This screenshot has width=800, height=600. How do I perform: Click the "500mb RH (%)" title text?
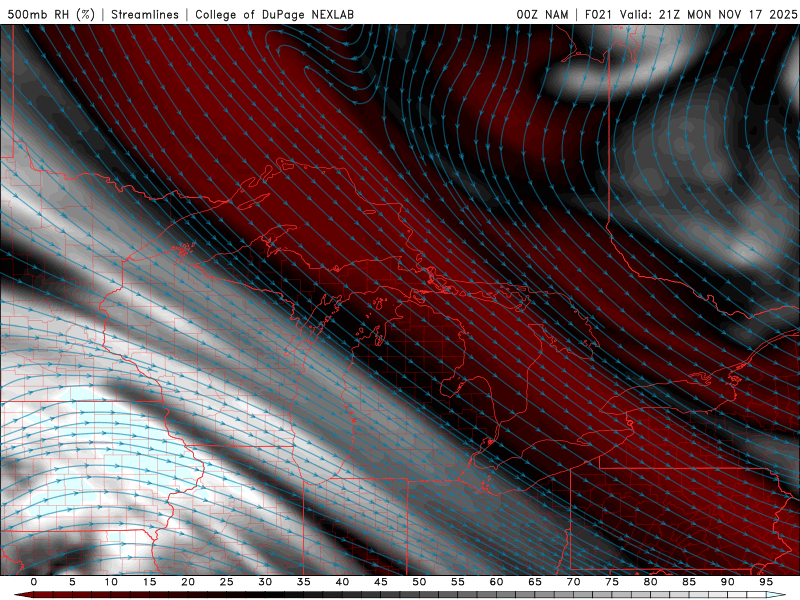[51, 14]
